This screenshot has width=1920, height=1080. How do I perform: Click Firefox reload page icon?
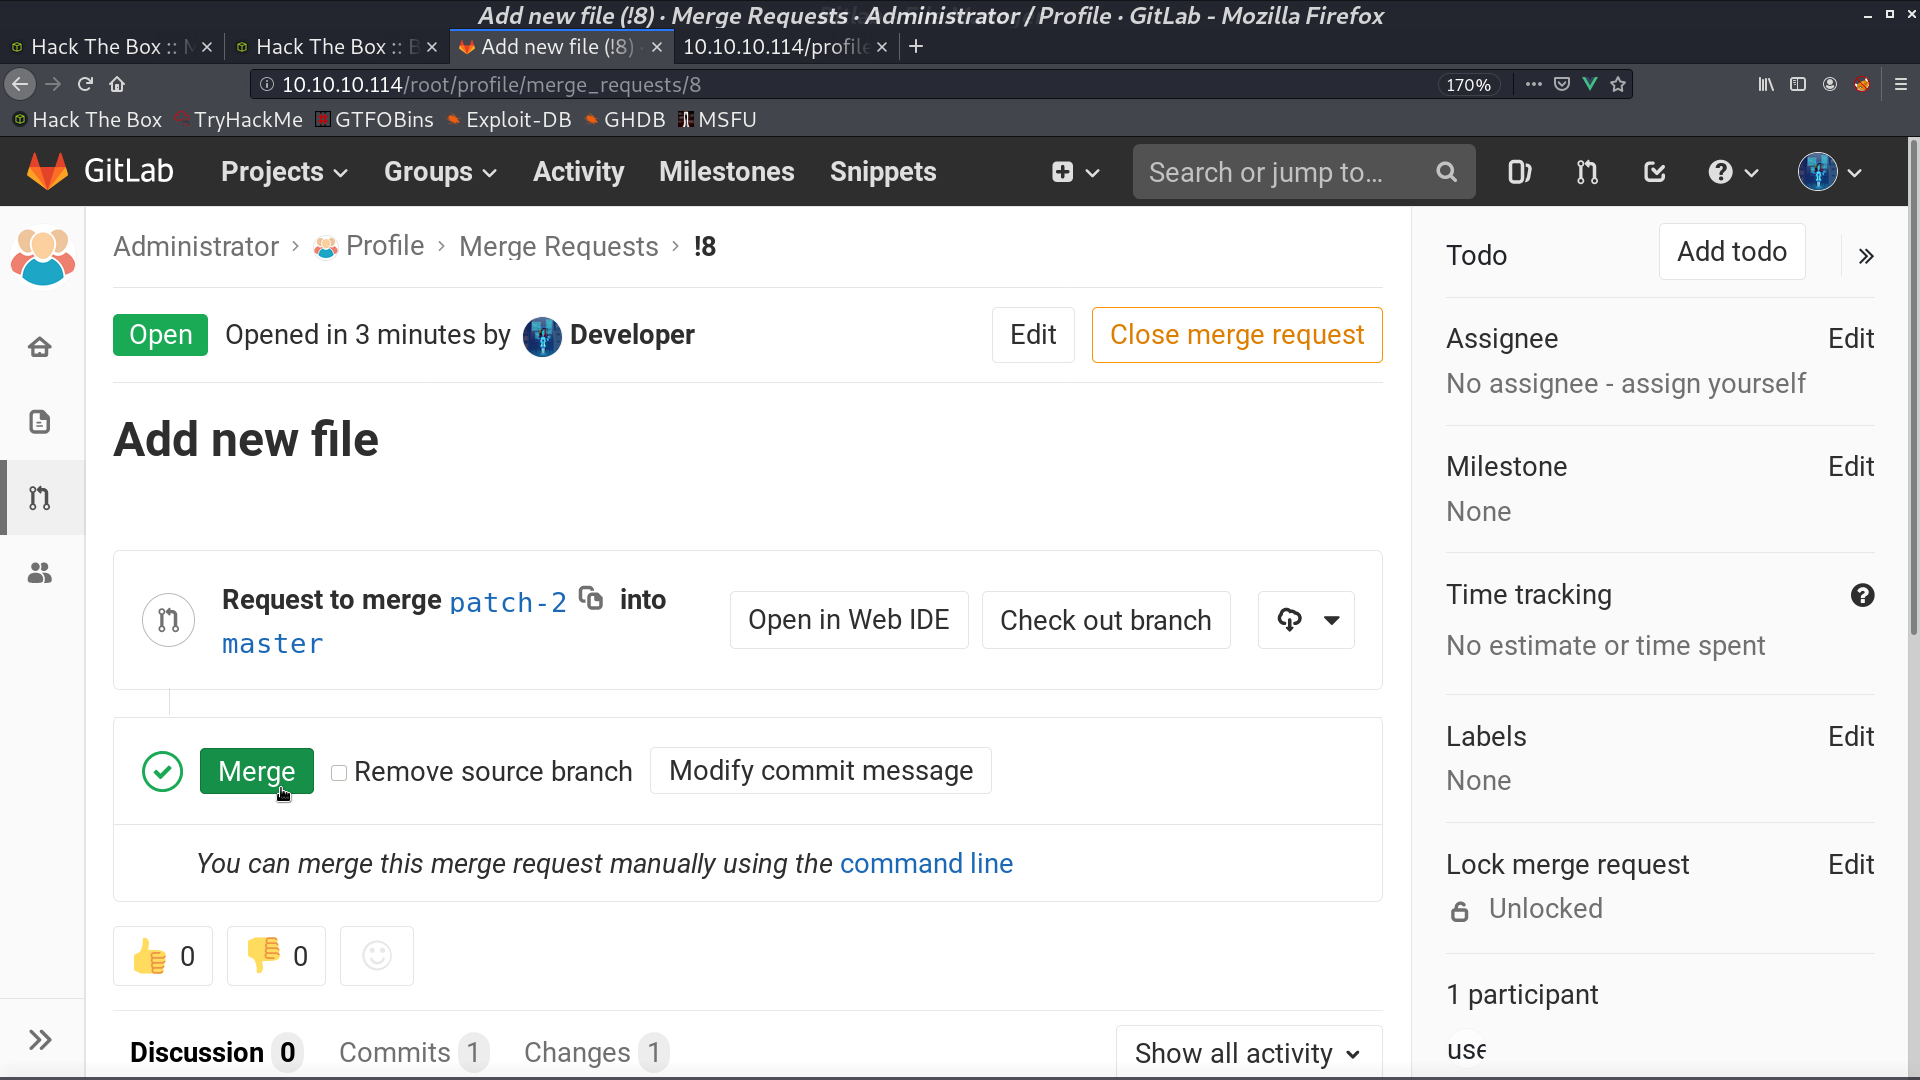pos(85,84)
